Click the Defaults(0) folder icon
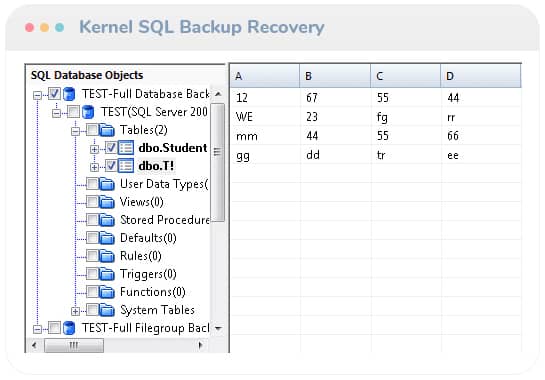This screenshot has width=545, height=380. click(x=107, y=238)
